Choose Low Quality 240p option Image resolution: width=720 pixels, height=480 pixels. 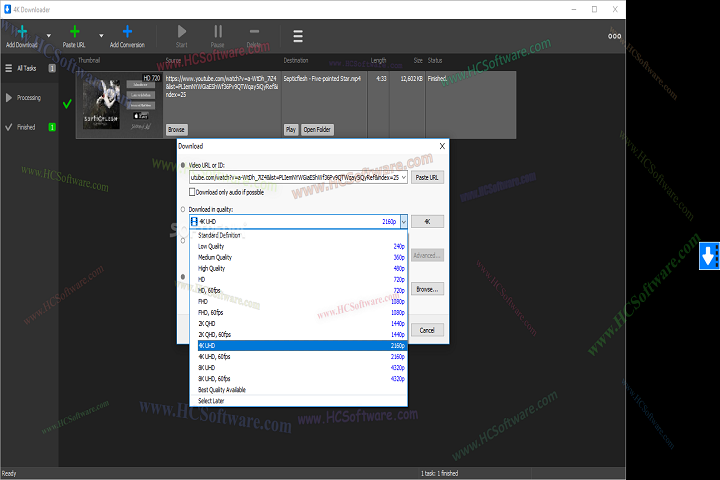[x=298, y=246]
